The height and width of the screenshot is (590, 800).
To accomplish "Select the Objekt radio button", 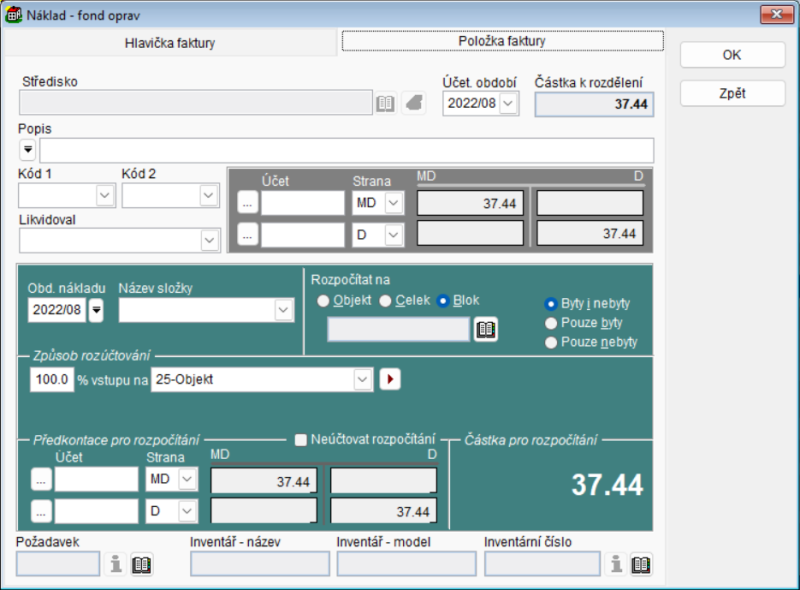I will tap(323, 301).
